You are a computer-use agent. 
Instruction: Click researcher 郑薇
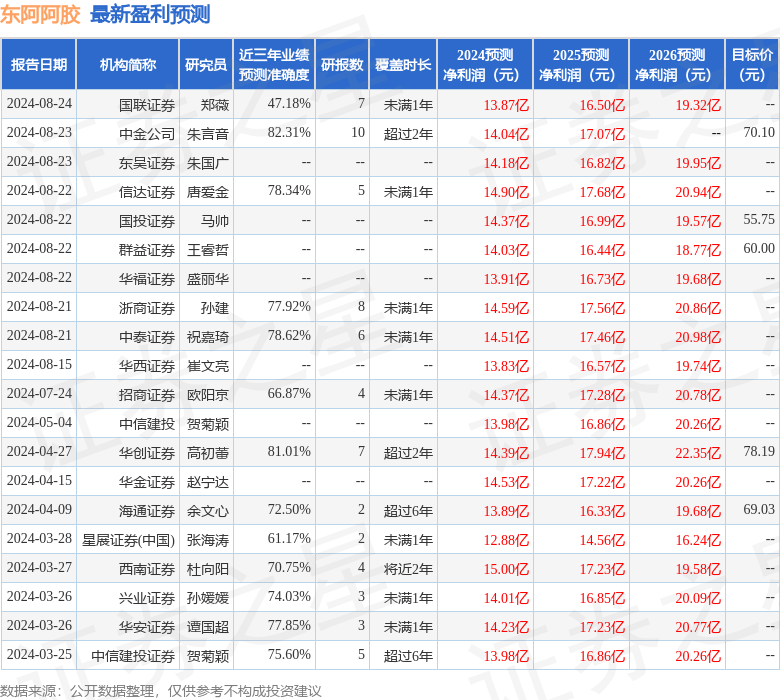click(215, 105)
